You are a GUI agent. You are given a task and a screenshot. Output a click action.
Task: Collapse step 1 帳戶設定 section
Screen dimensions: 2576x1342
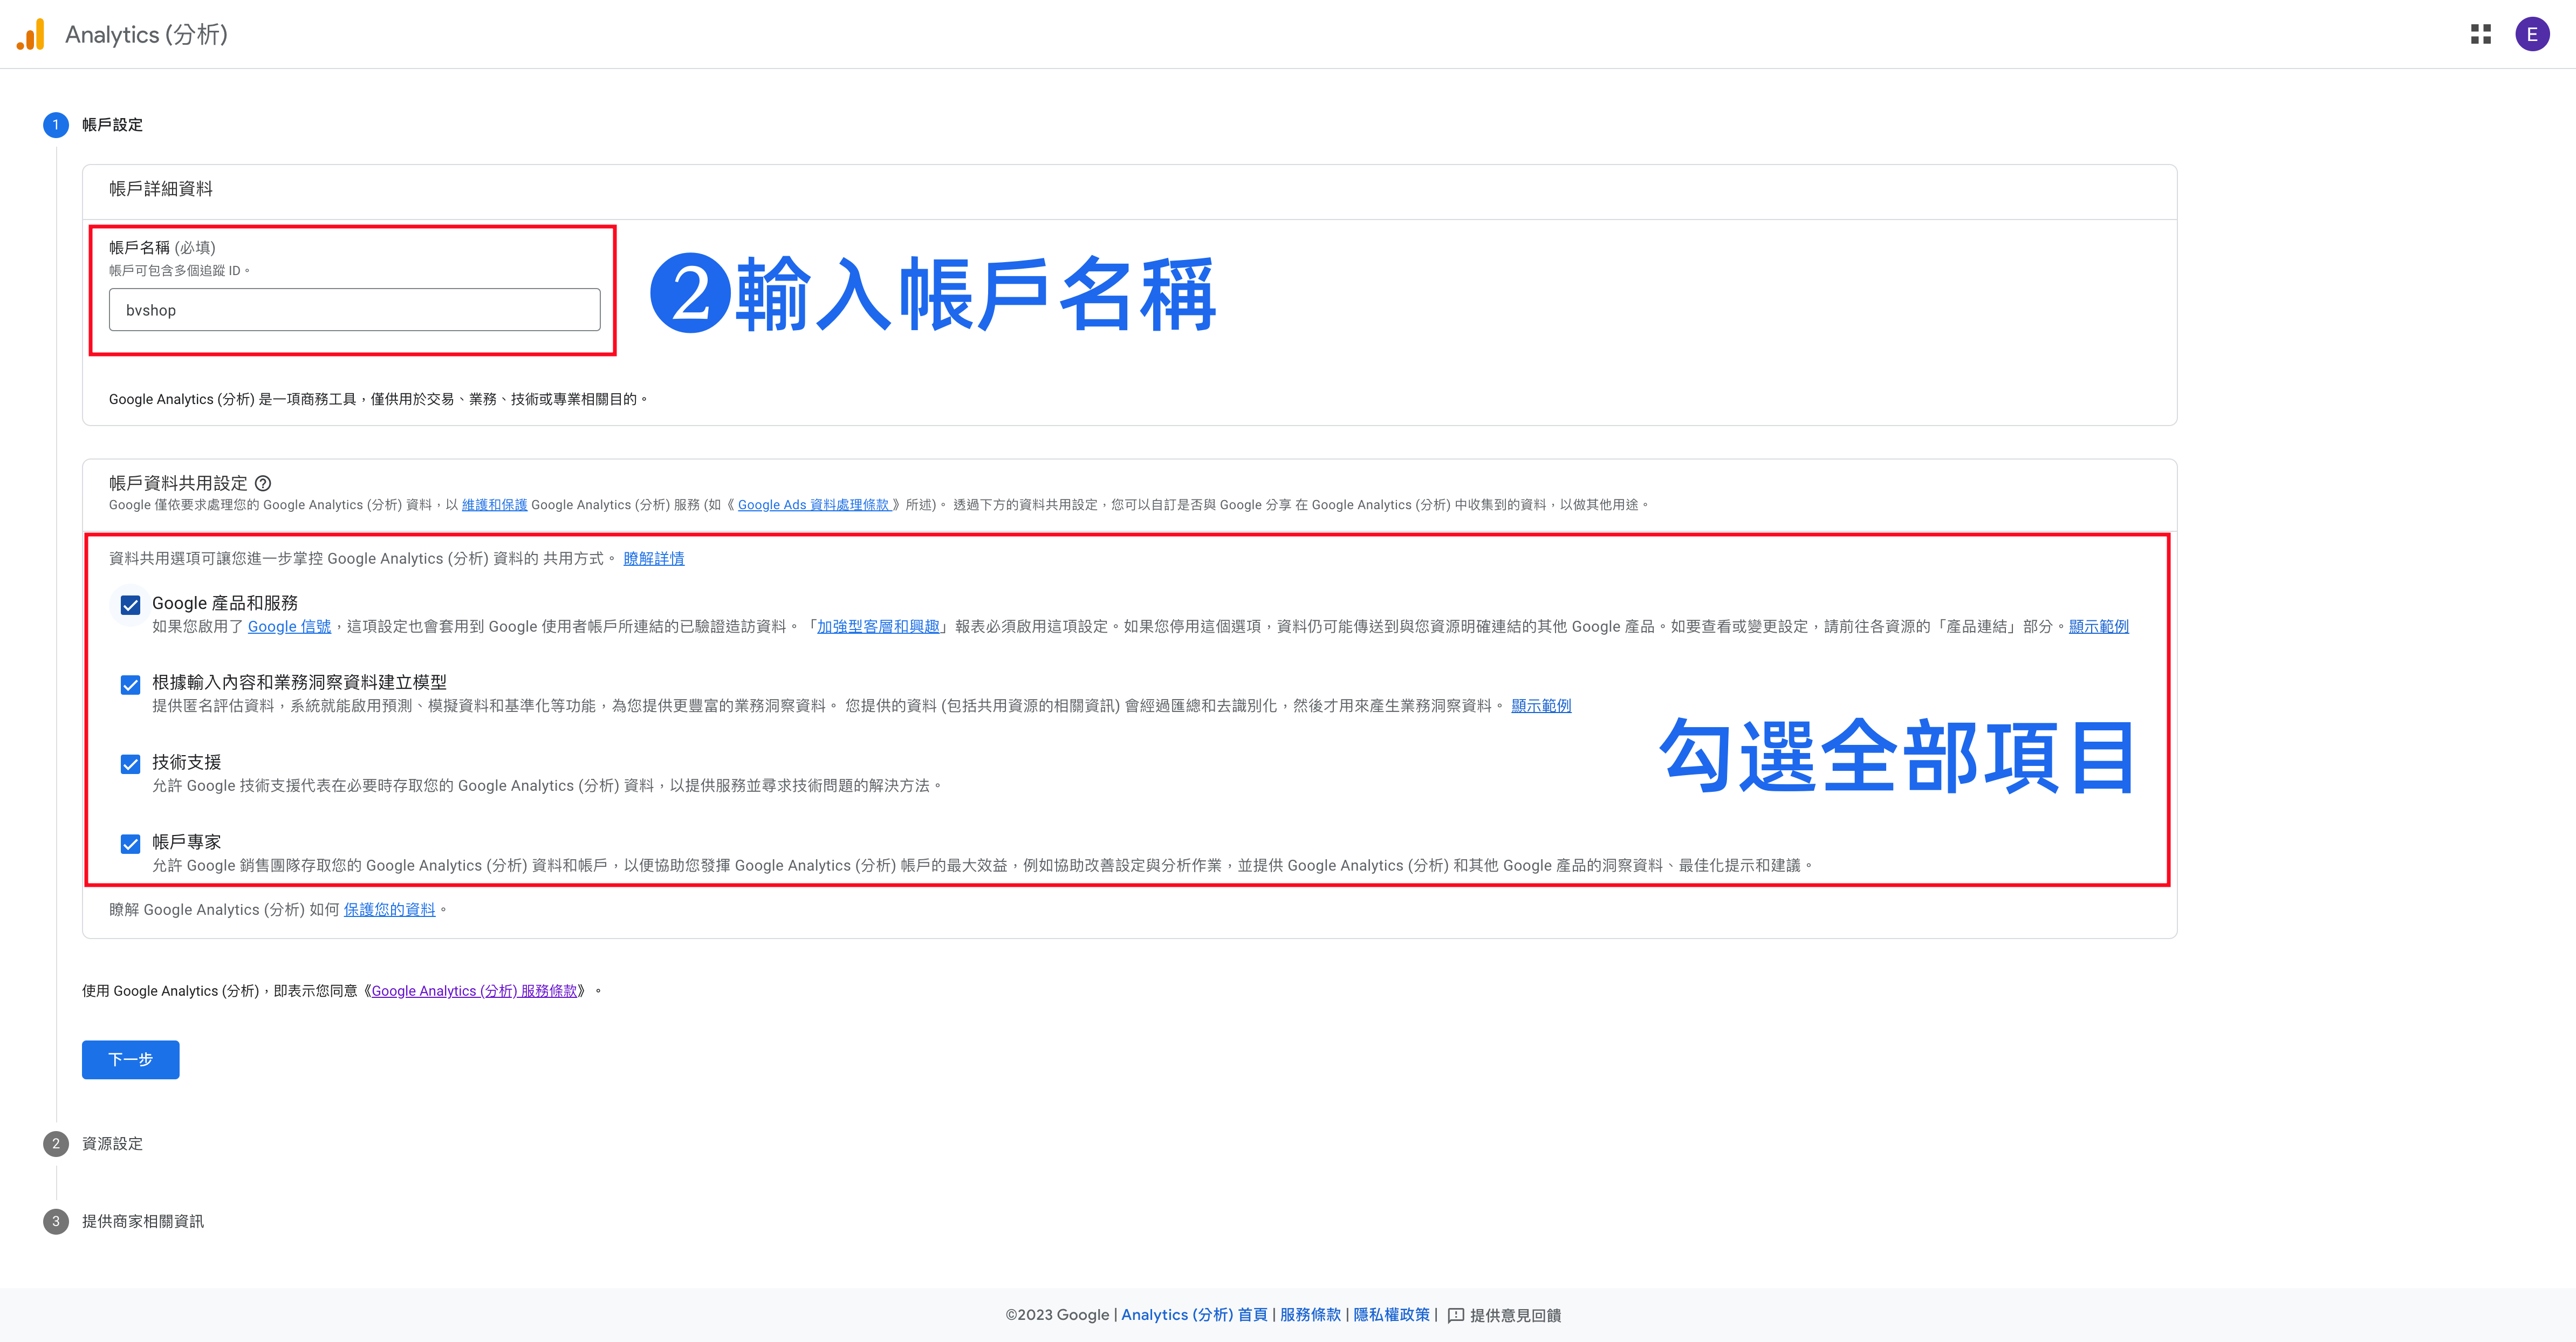pos(112,124)
